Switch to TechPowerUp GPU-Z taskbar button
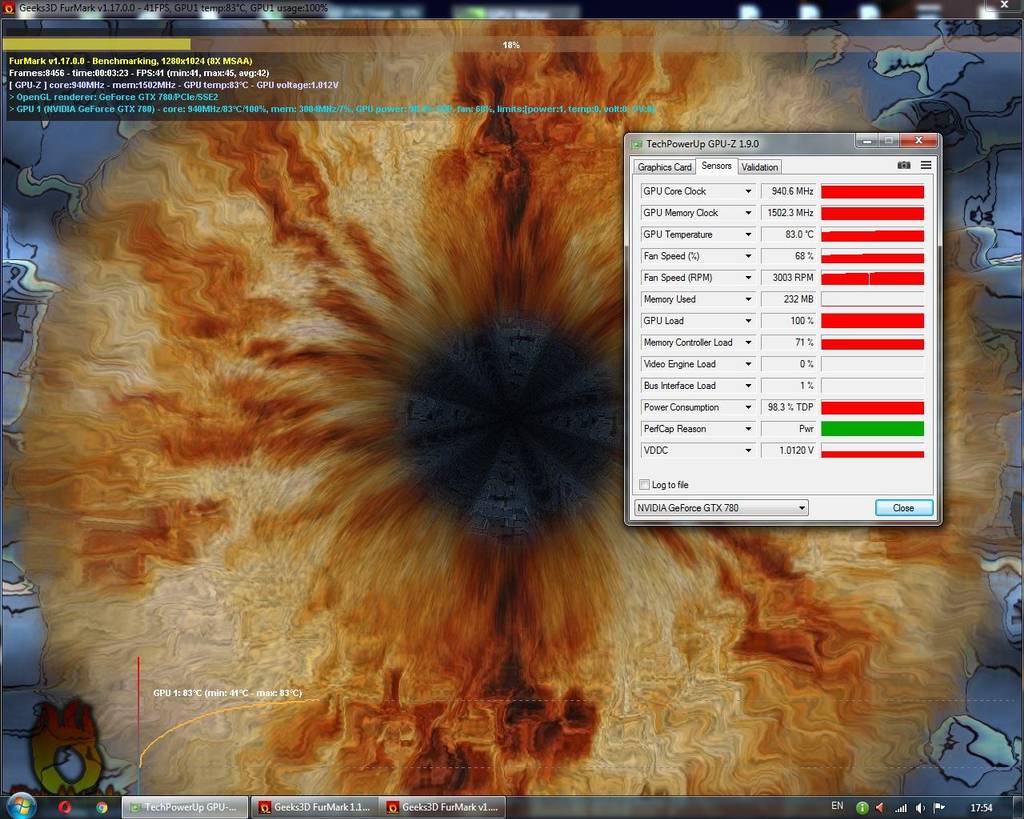Screen dimensions: 1024x819 pos(185,807)
